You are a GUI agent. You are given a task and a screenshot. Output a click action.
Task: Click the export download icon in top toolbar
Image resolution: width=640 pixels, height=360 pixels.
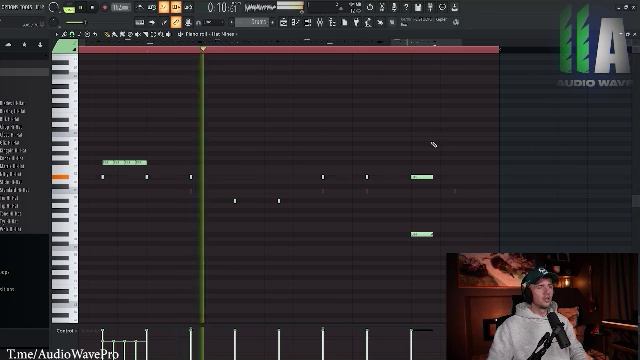tap(454, 7)
